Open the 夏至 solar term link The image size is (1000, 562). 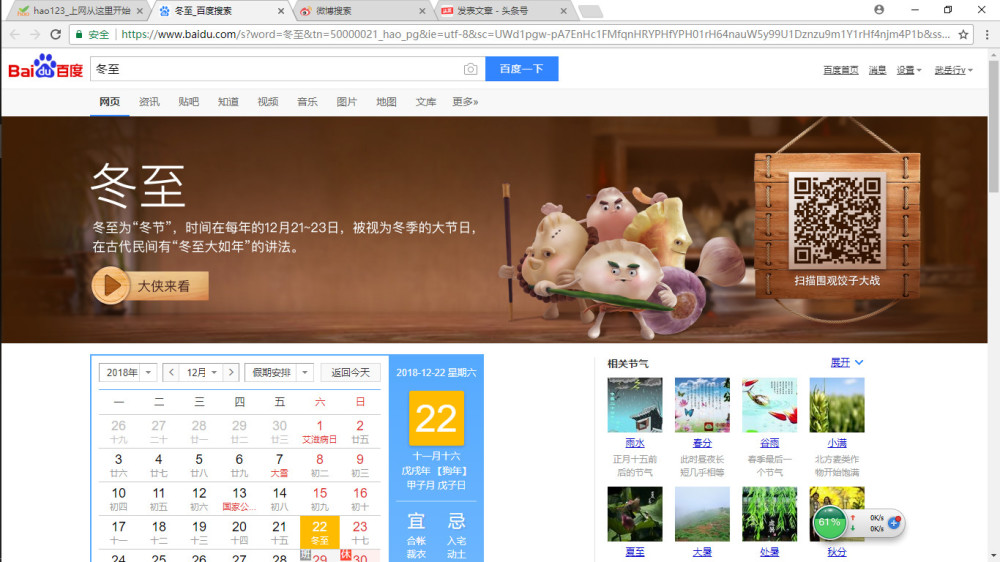coord(635,552)
